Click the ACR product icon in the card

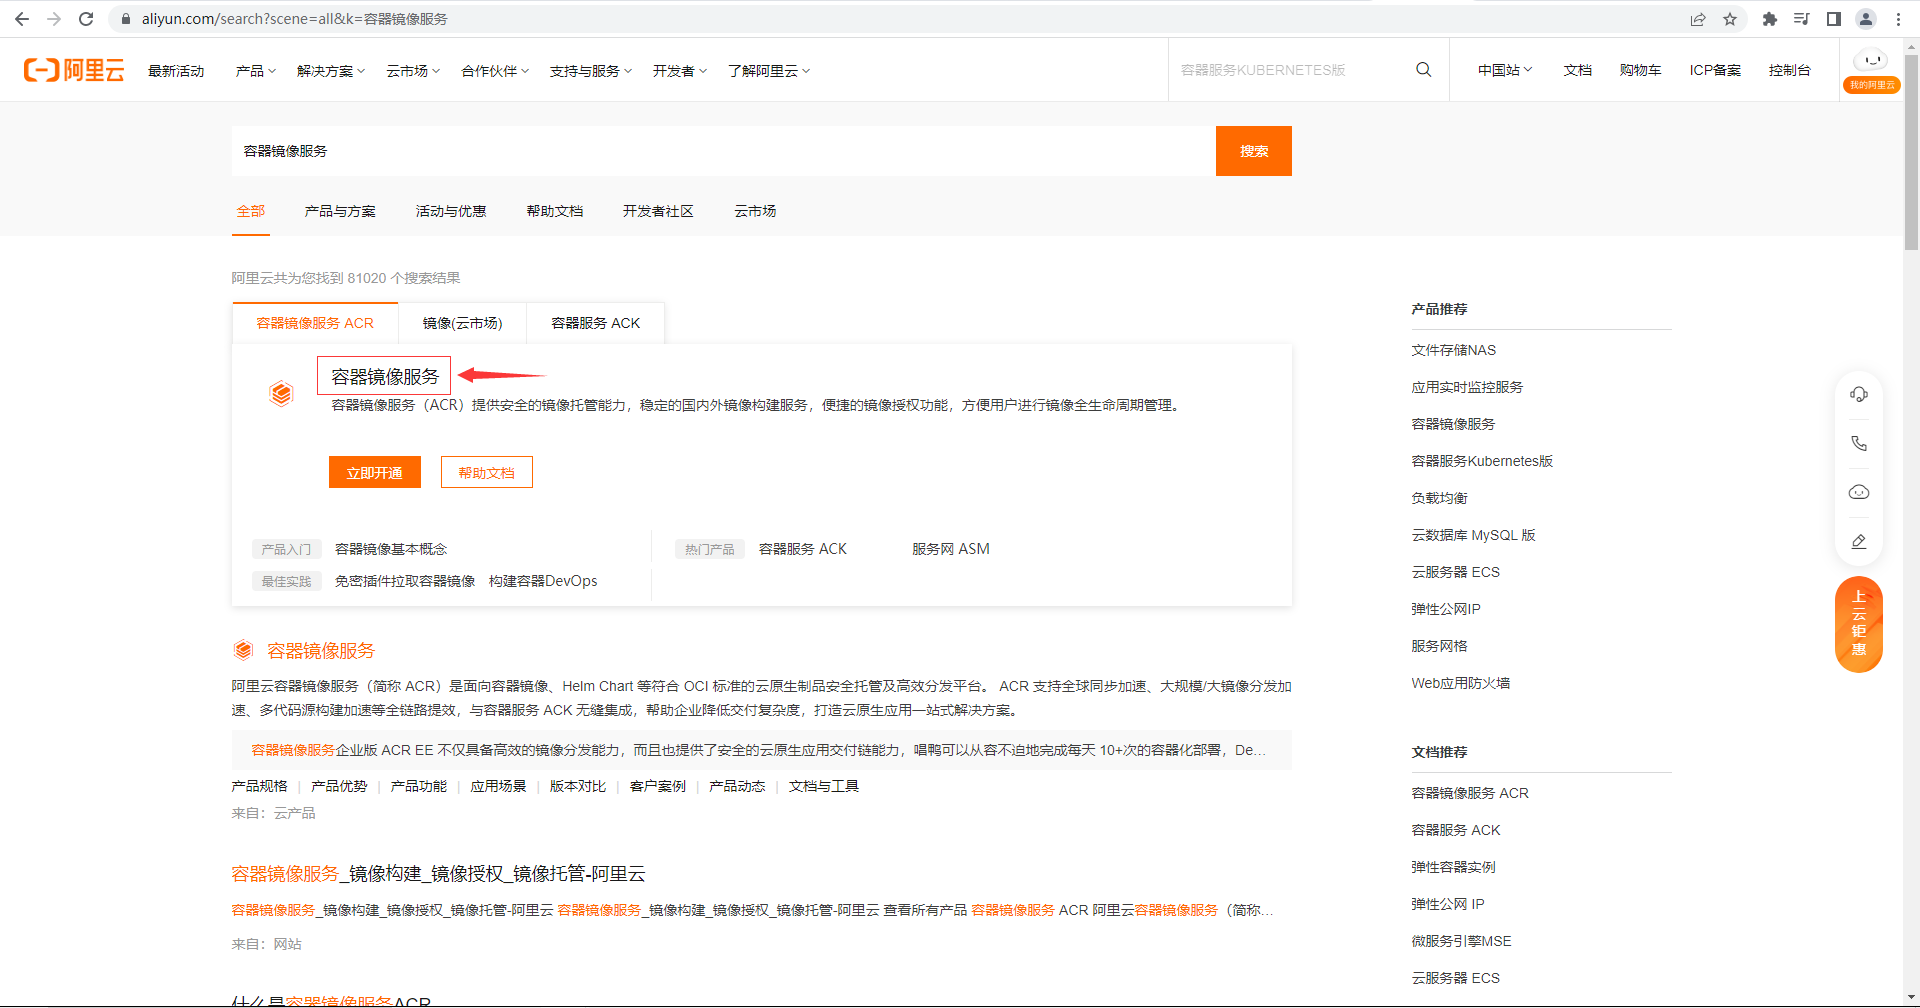pyautogui.click(x=282, y=394)
